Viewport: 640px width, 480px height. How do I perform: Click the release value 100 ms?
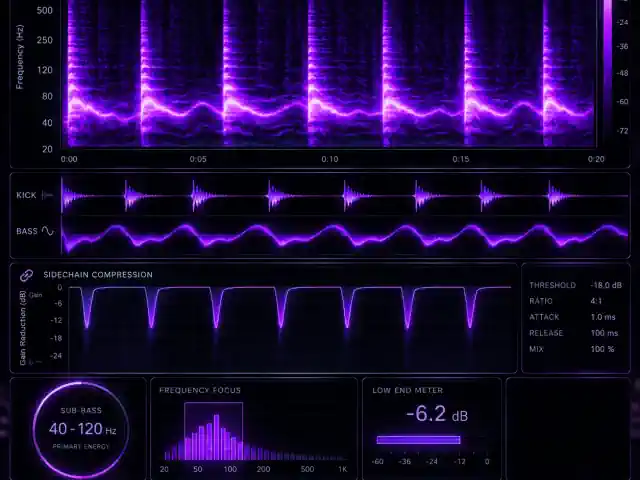604,333
